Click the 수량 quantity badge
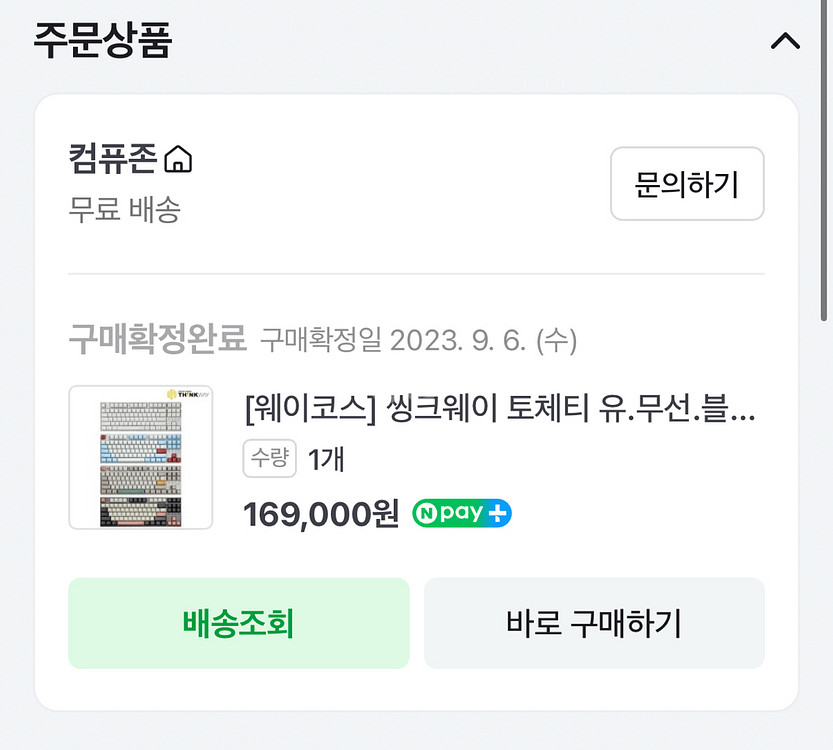This screenshot has height=750, width=833. pyautogui.click(x=269, y=459)
